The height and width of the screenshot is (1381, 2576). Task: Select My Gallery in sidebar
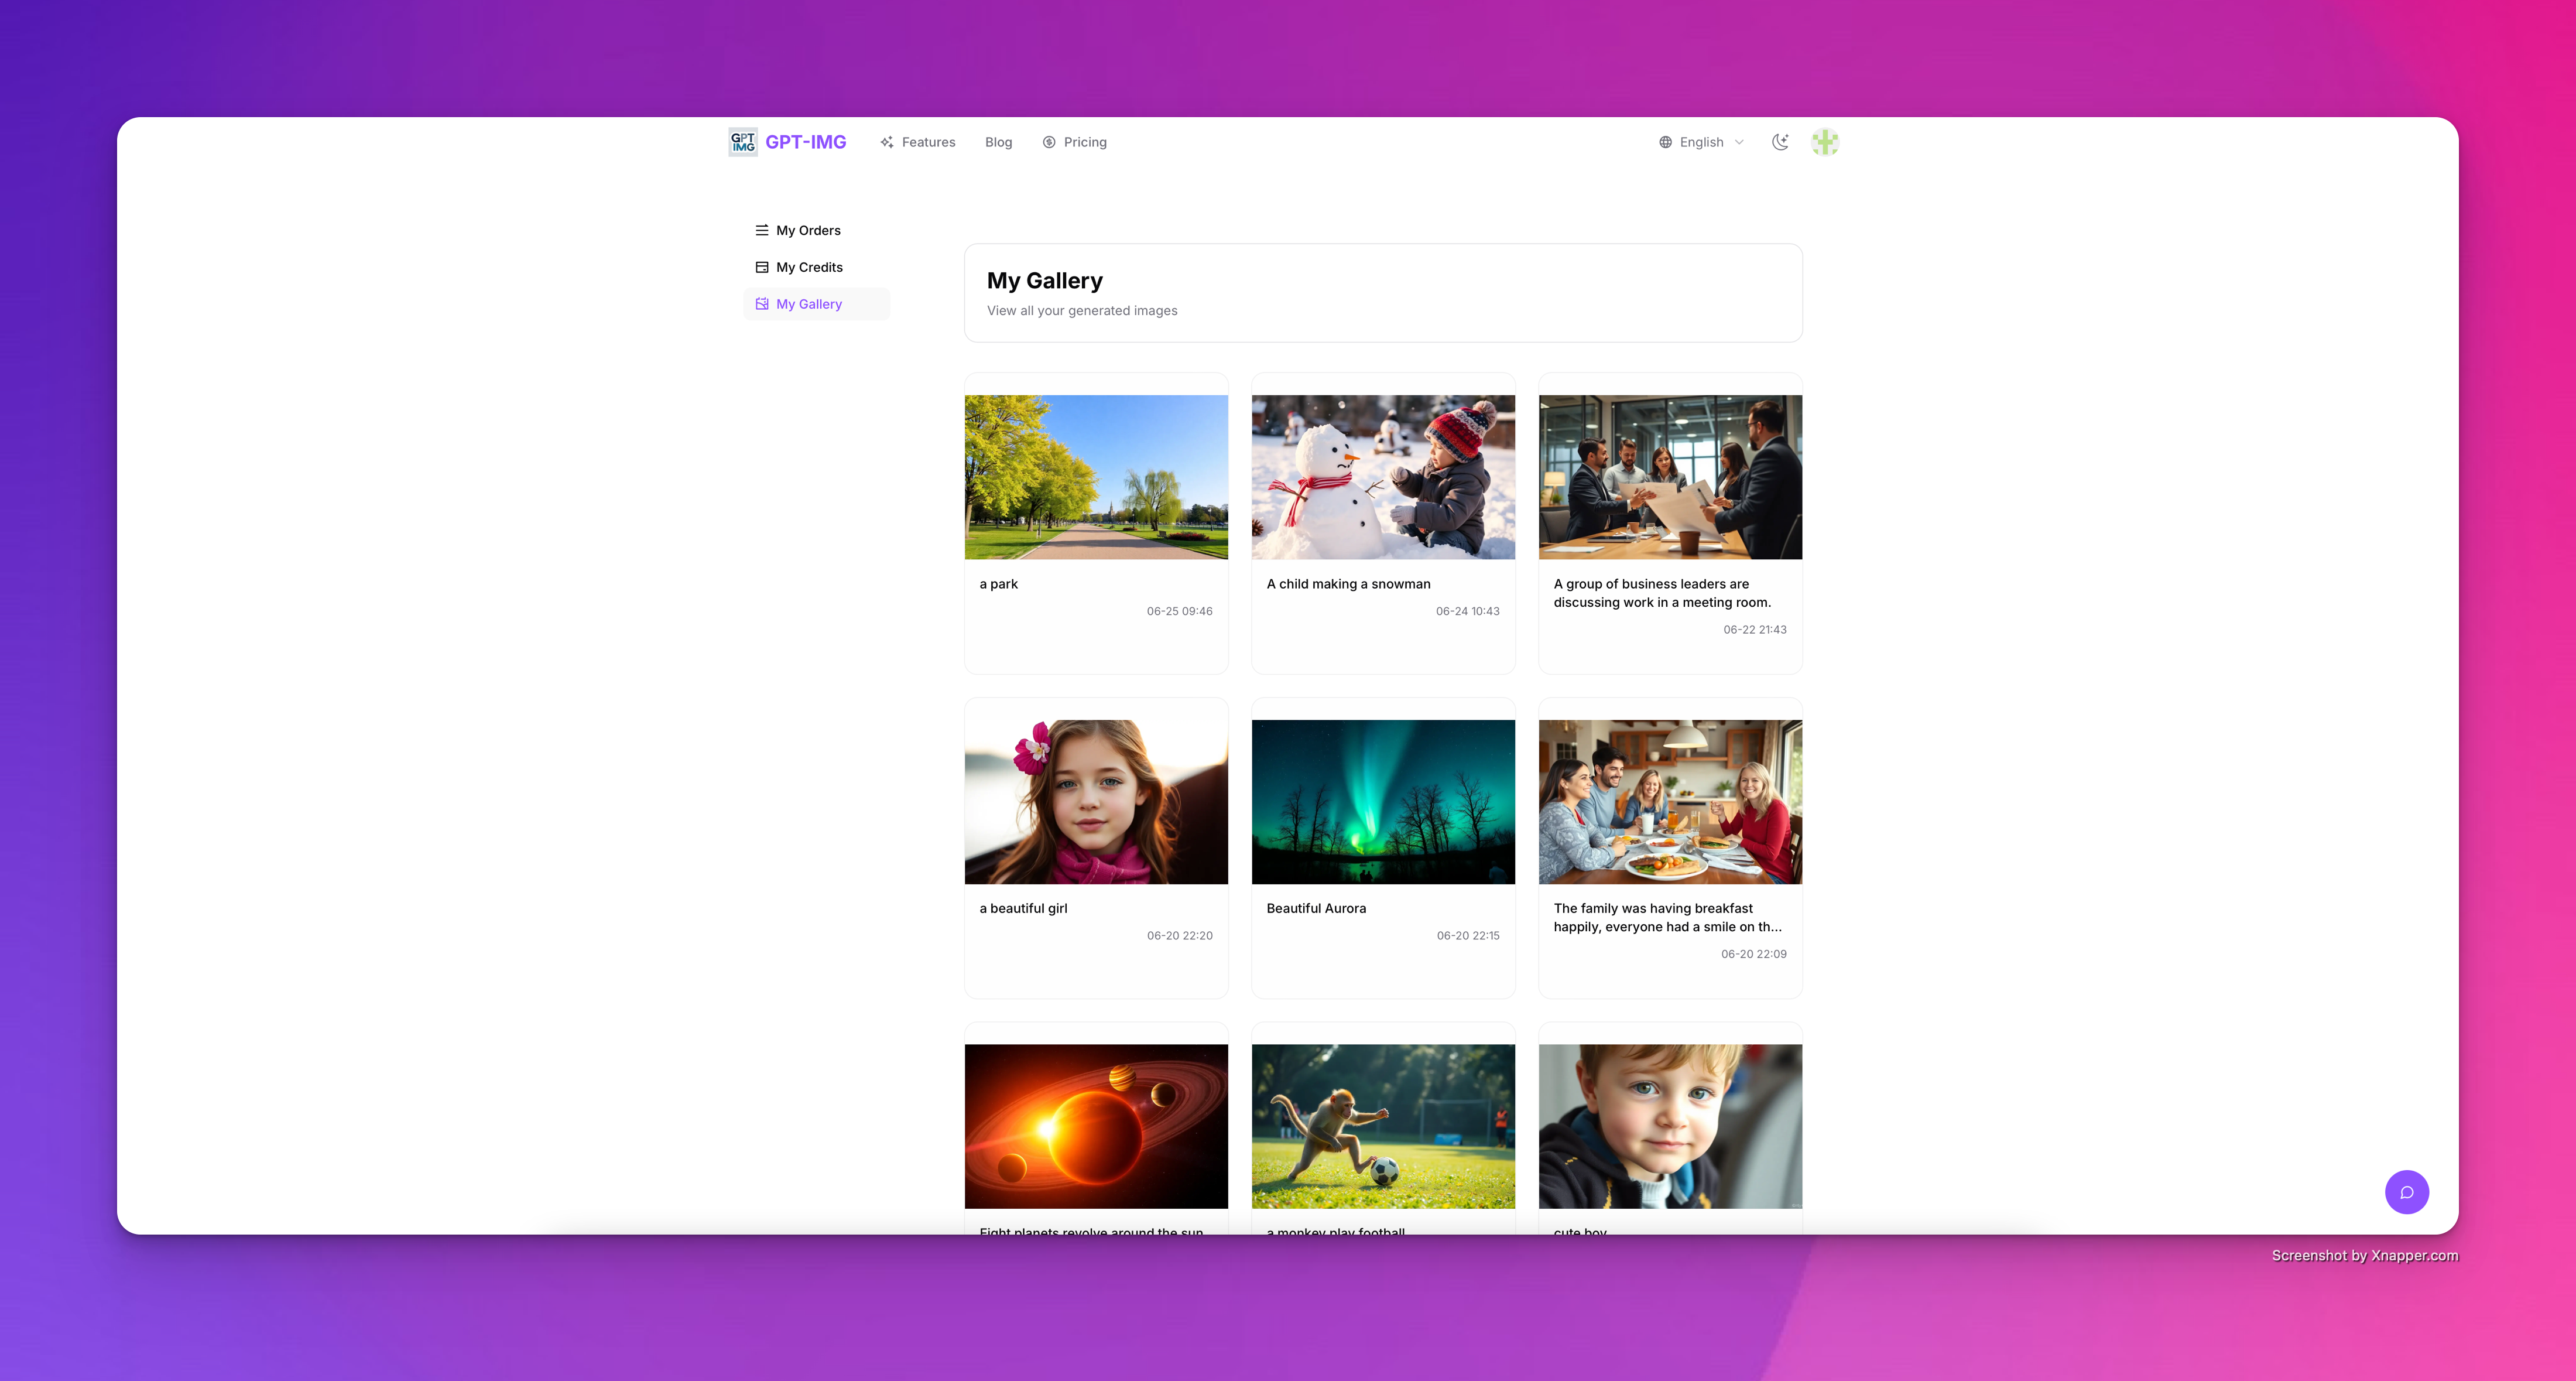816,304
